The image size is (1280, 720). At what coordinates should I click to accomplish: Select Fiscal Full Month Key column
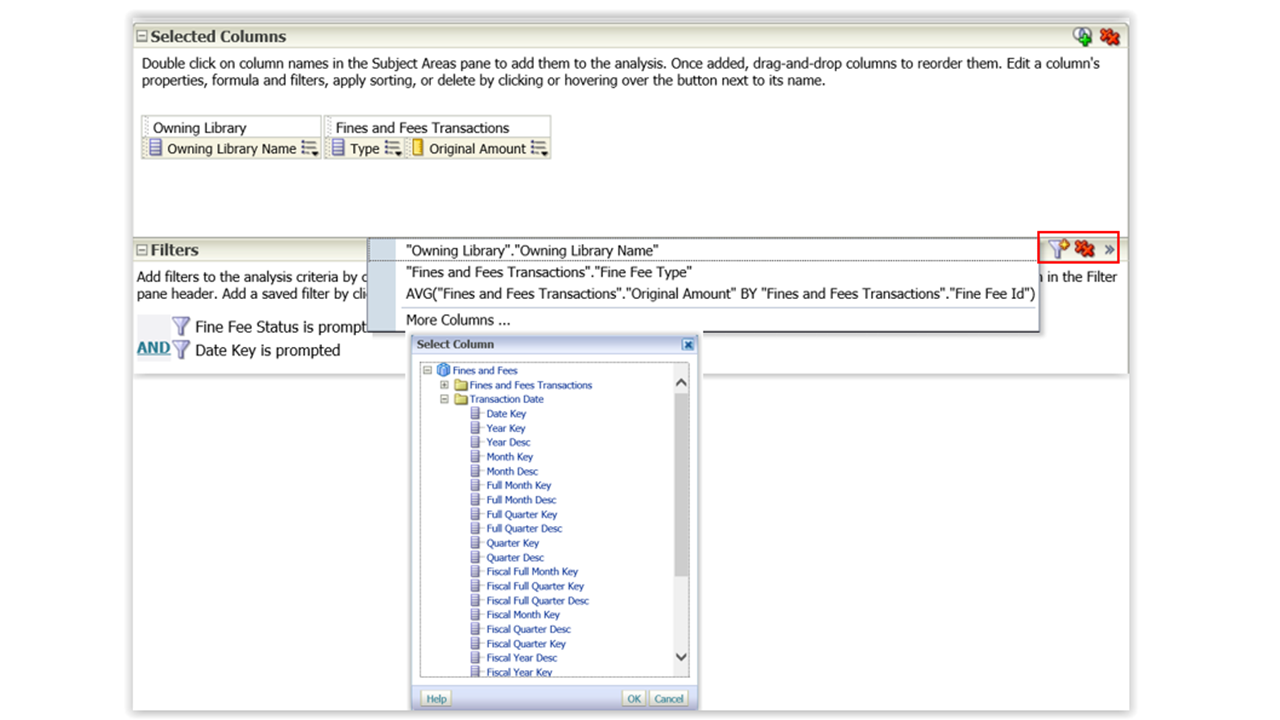tap(532, 572)
